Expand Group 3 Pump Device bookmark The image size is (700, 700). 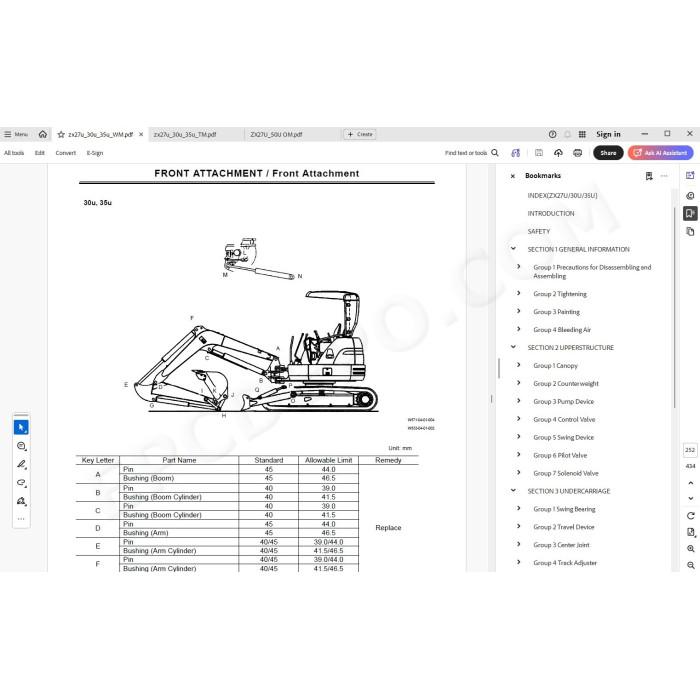519,401
